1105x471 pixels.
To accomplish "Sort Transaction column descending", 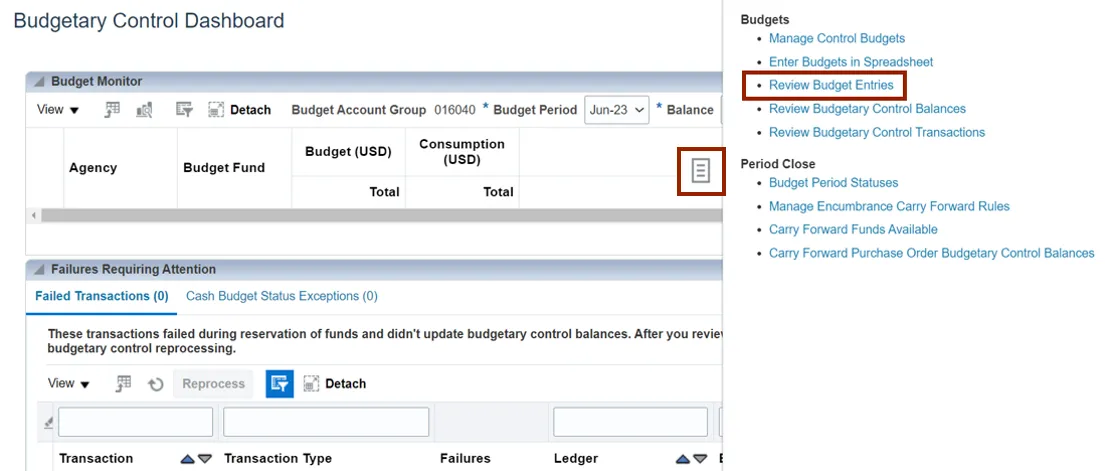I will 205,459.
